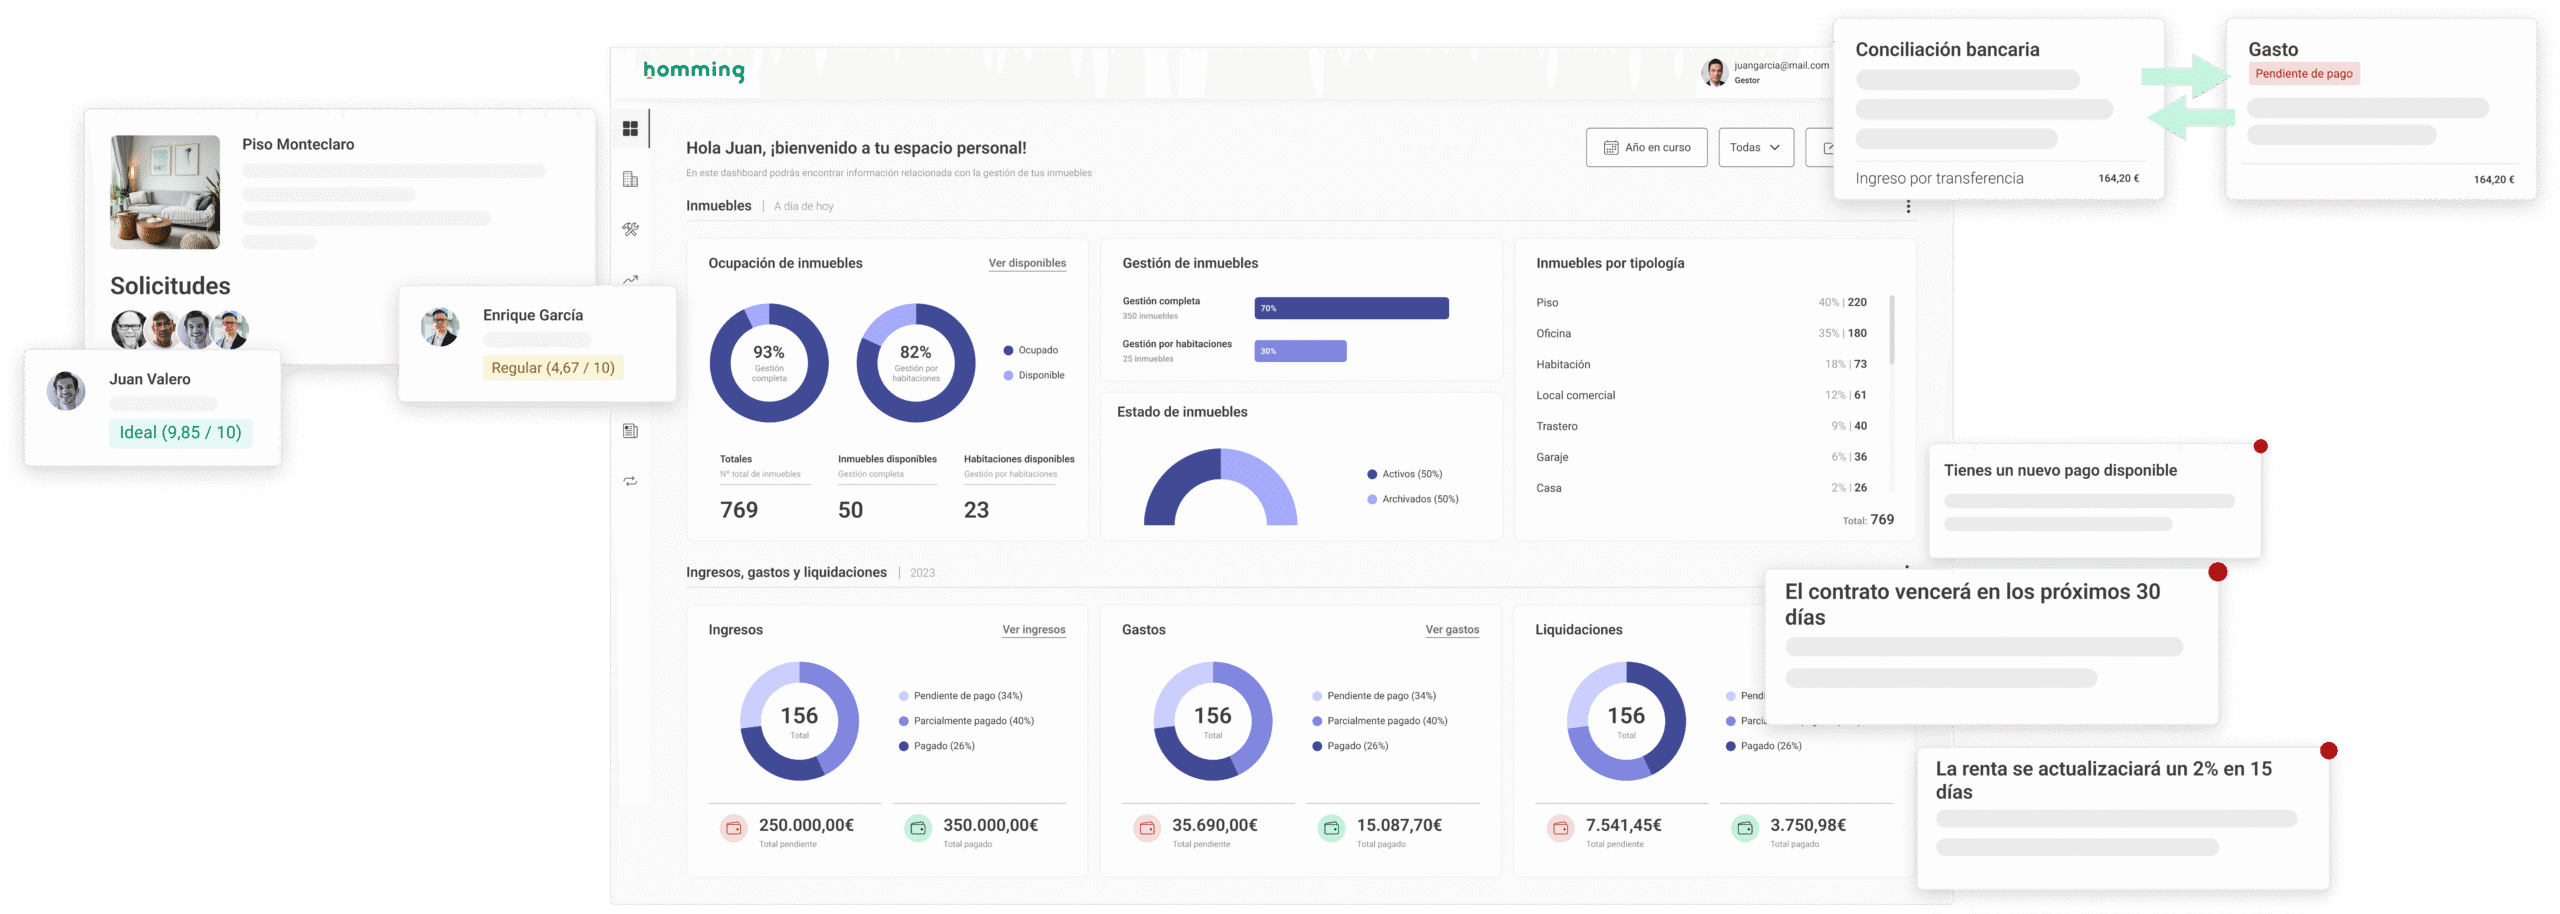Image resolution: width=2560 pixels, height=914 pixels.
Task: Click the buildings icon in sidebar
Action: (630, 179)
